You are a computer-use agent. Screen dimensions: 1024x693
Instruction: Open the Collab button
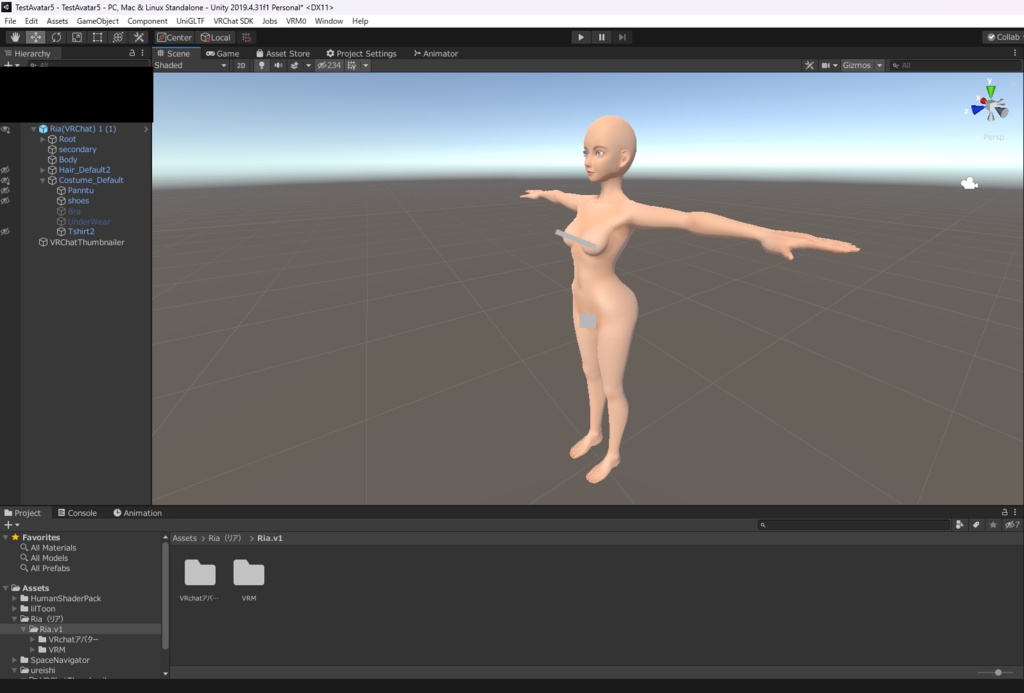pyautogui.click(x=1004, y=37)
